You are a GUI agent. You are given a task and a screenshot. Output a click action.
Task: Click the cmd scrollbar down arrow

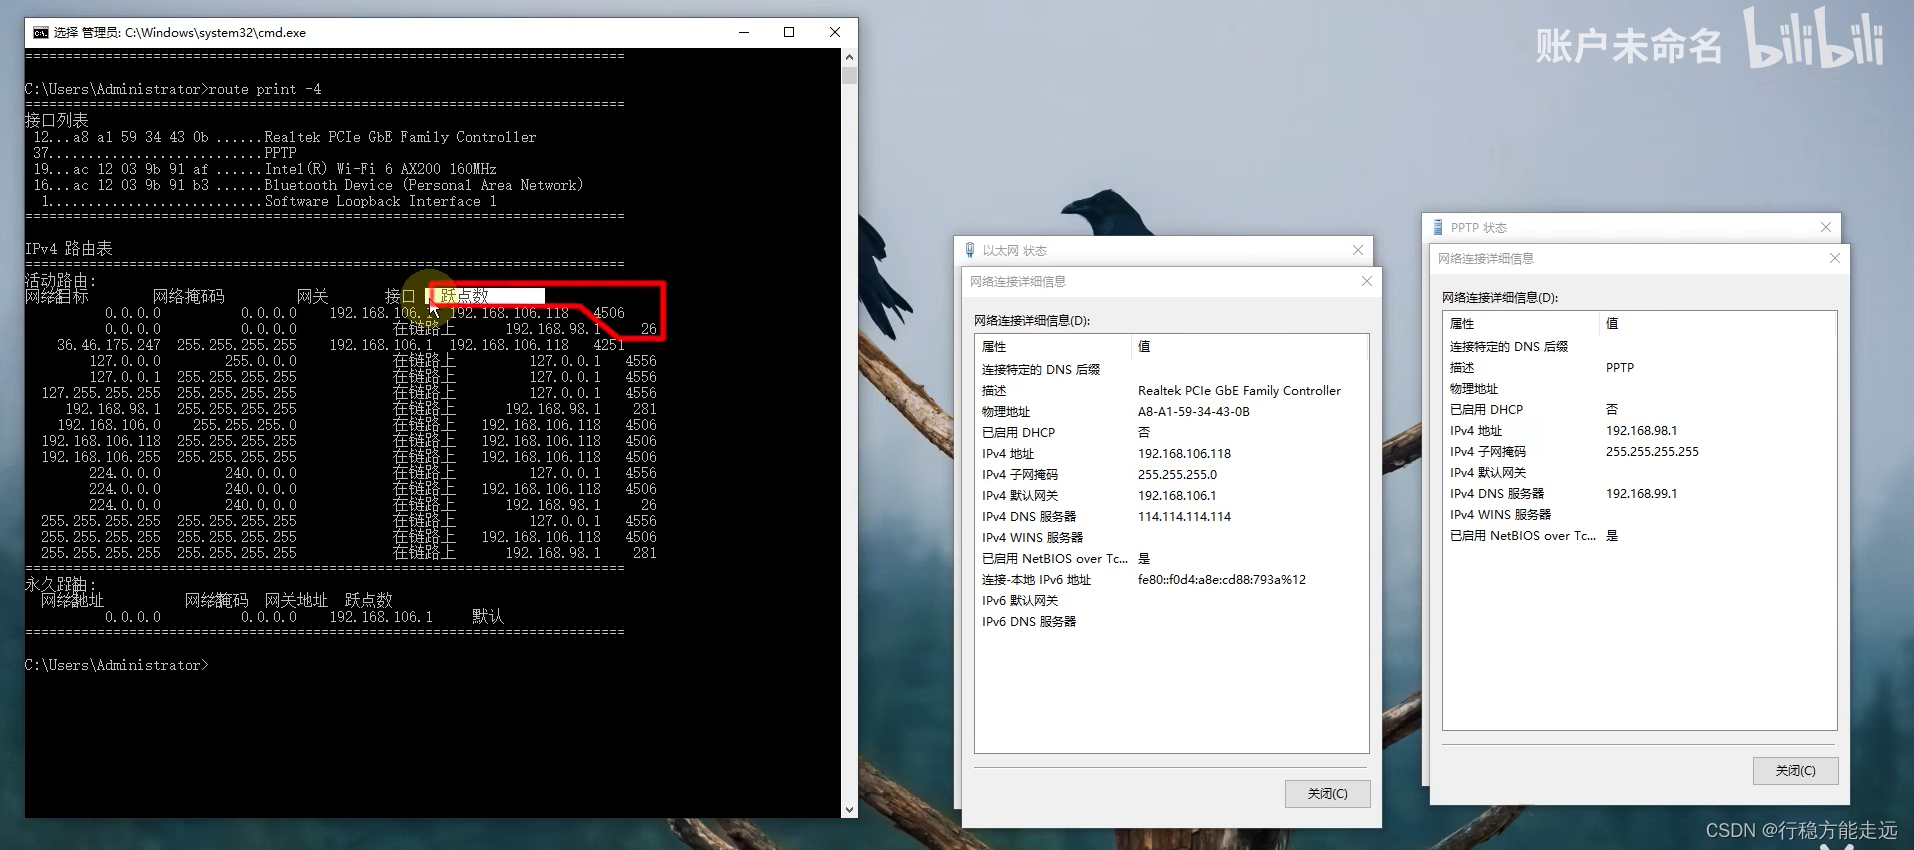849,809
